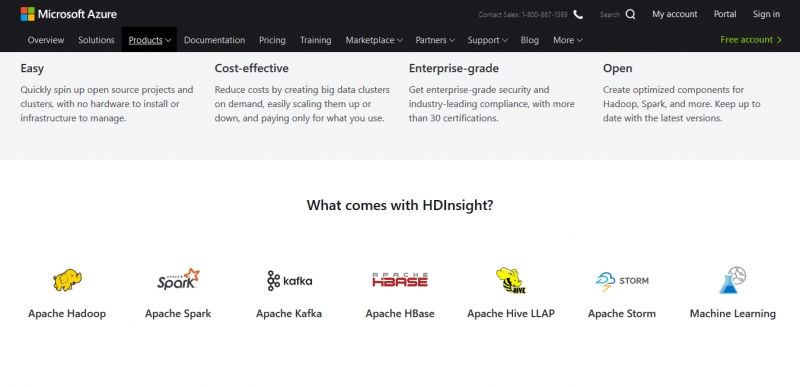Expand the Support dropdown menu
Viewport: 800px width, 387px height.
[487, 40]
